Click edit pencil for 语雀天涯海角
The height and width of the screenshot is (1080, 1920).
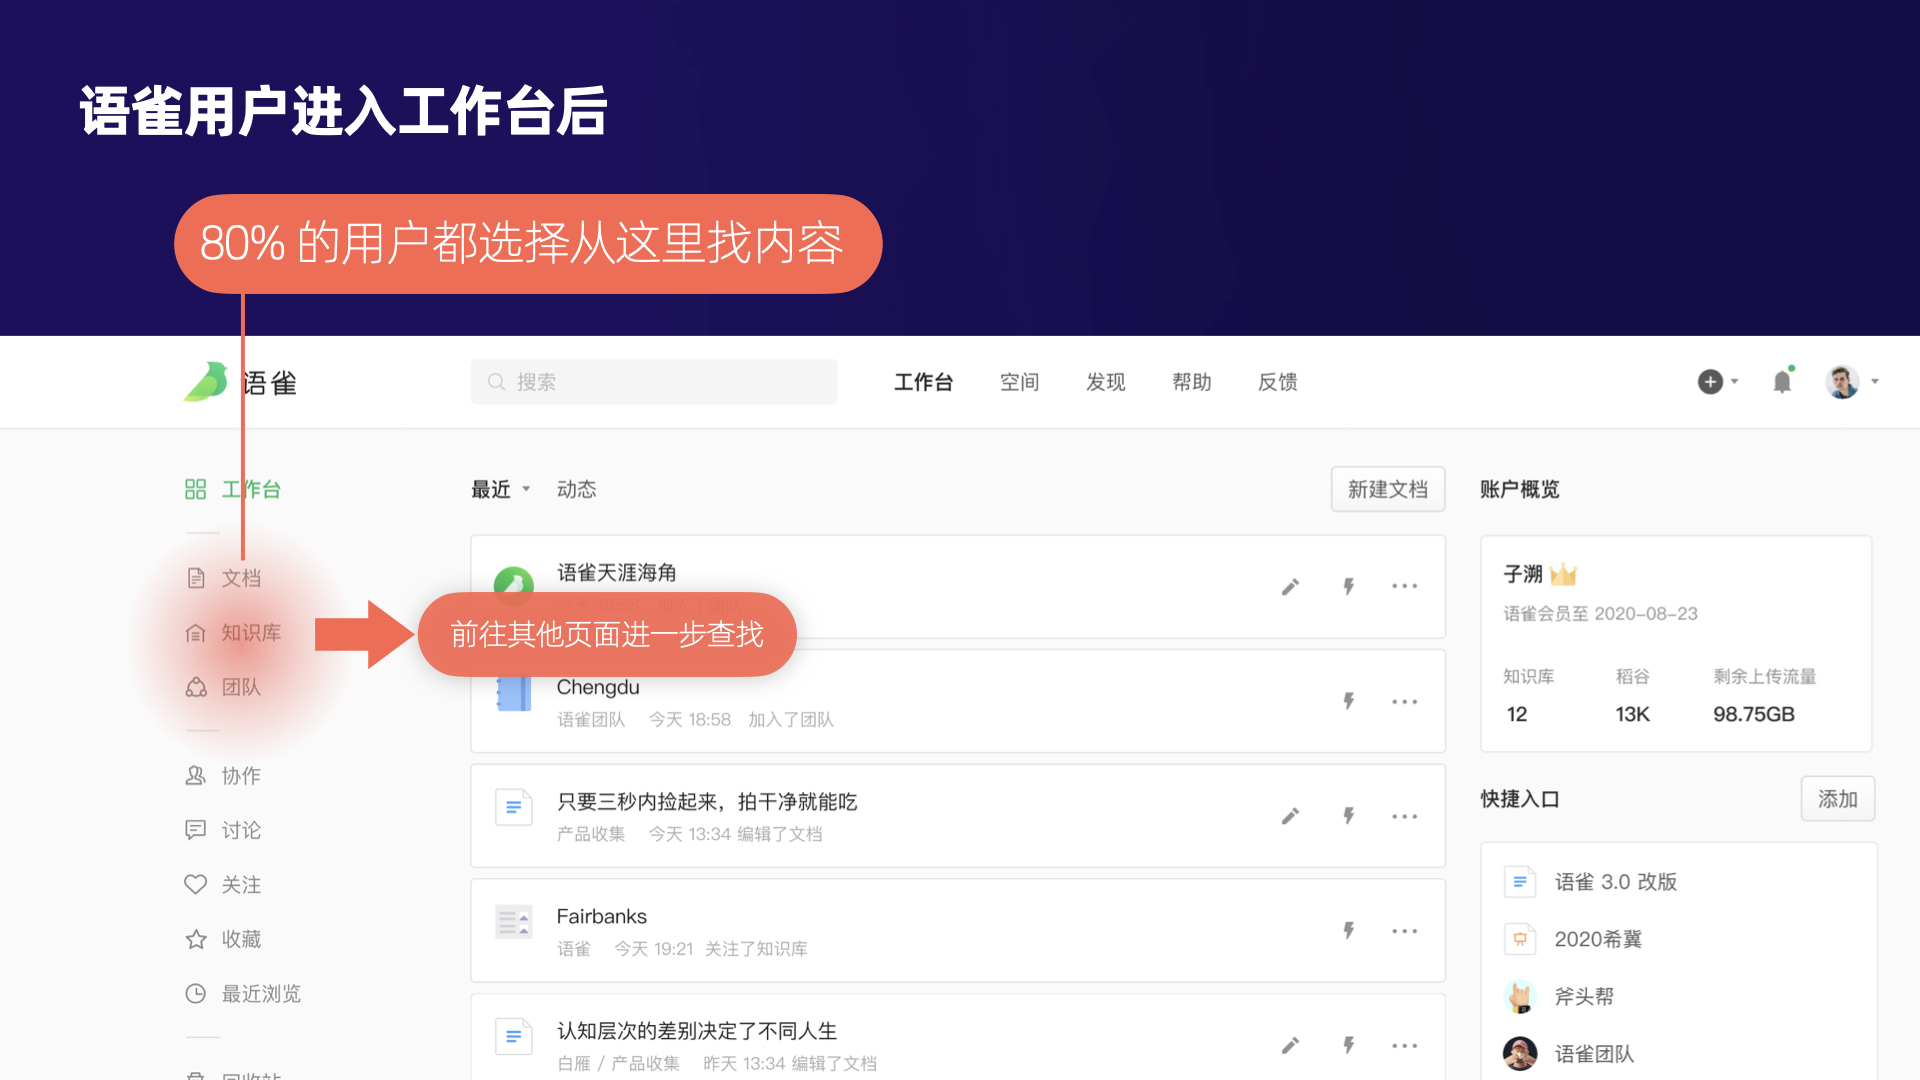tap(1290, 586)
